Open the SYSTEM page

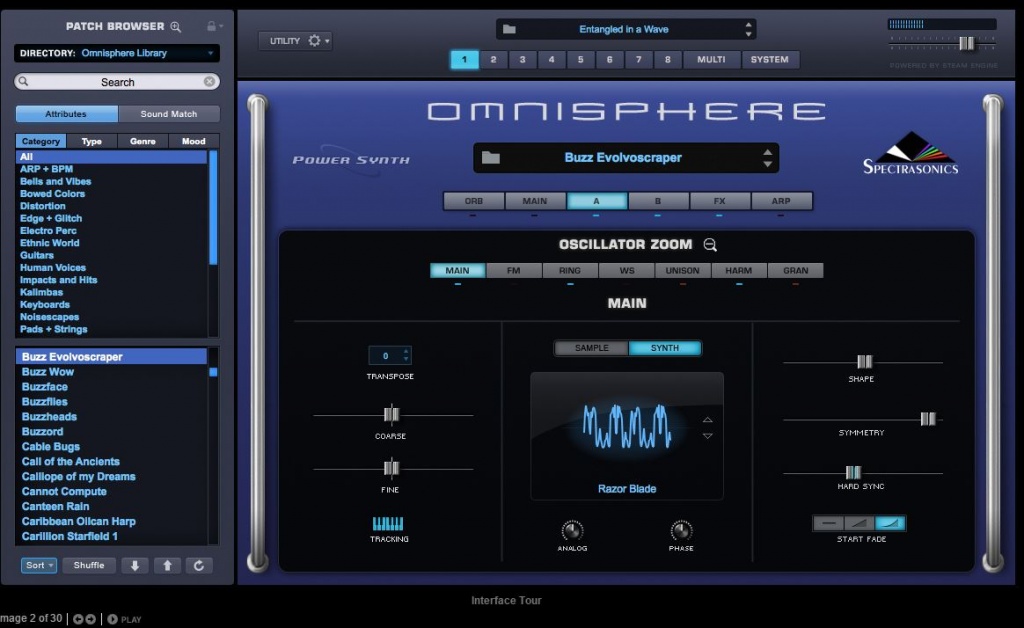coord(769,59)
